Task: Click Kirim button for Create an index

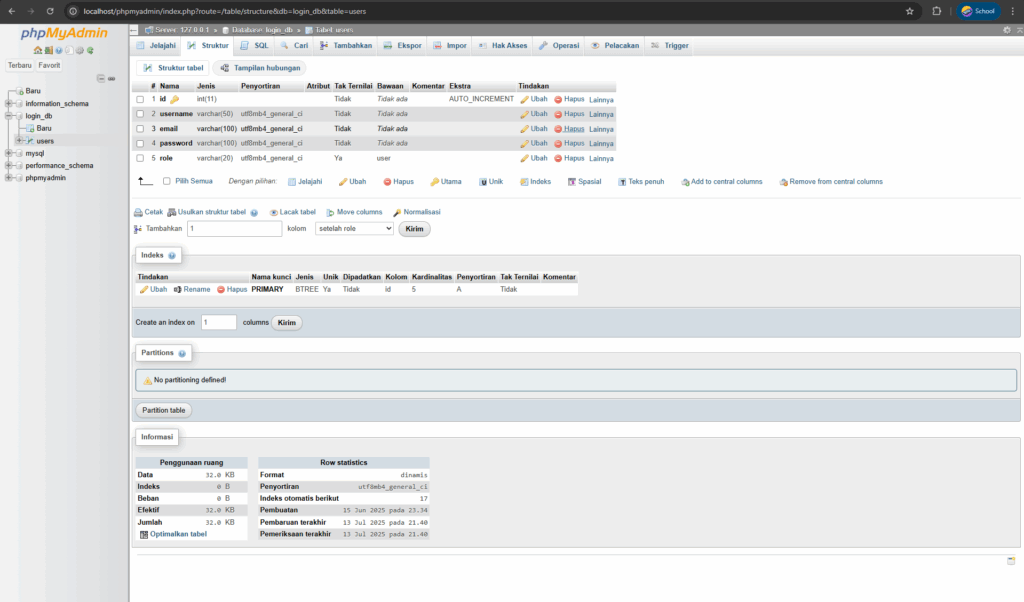Action: (x=287, y=323)
